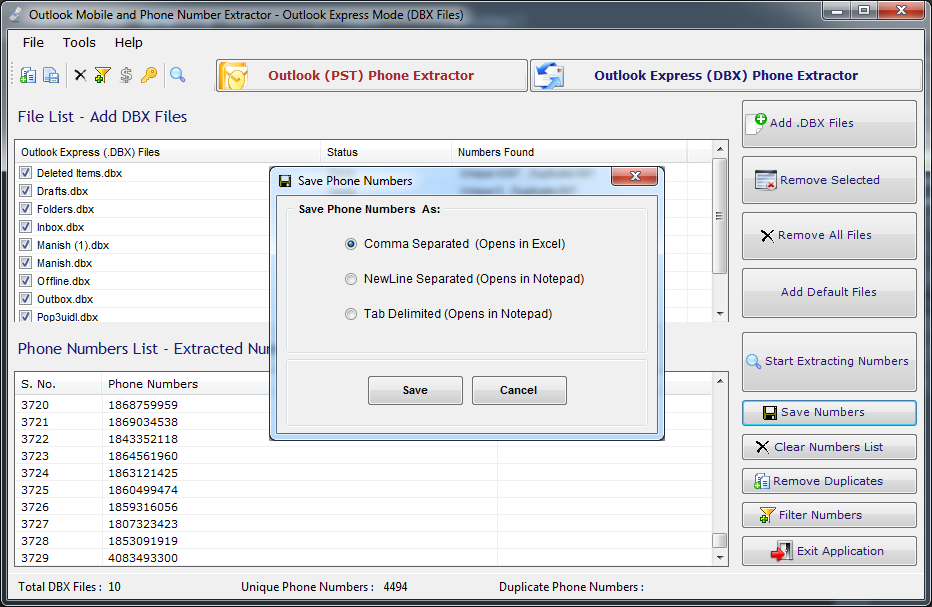This screenshot has width=932, height=607.
Task: Click the golden key toolbar icon
Action: tap(149, 75)
